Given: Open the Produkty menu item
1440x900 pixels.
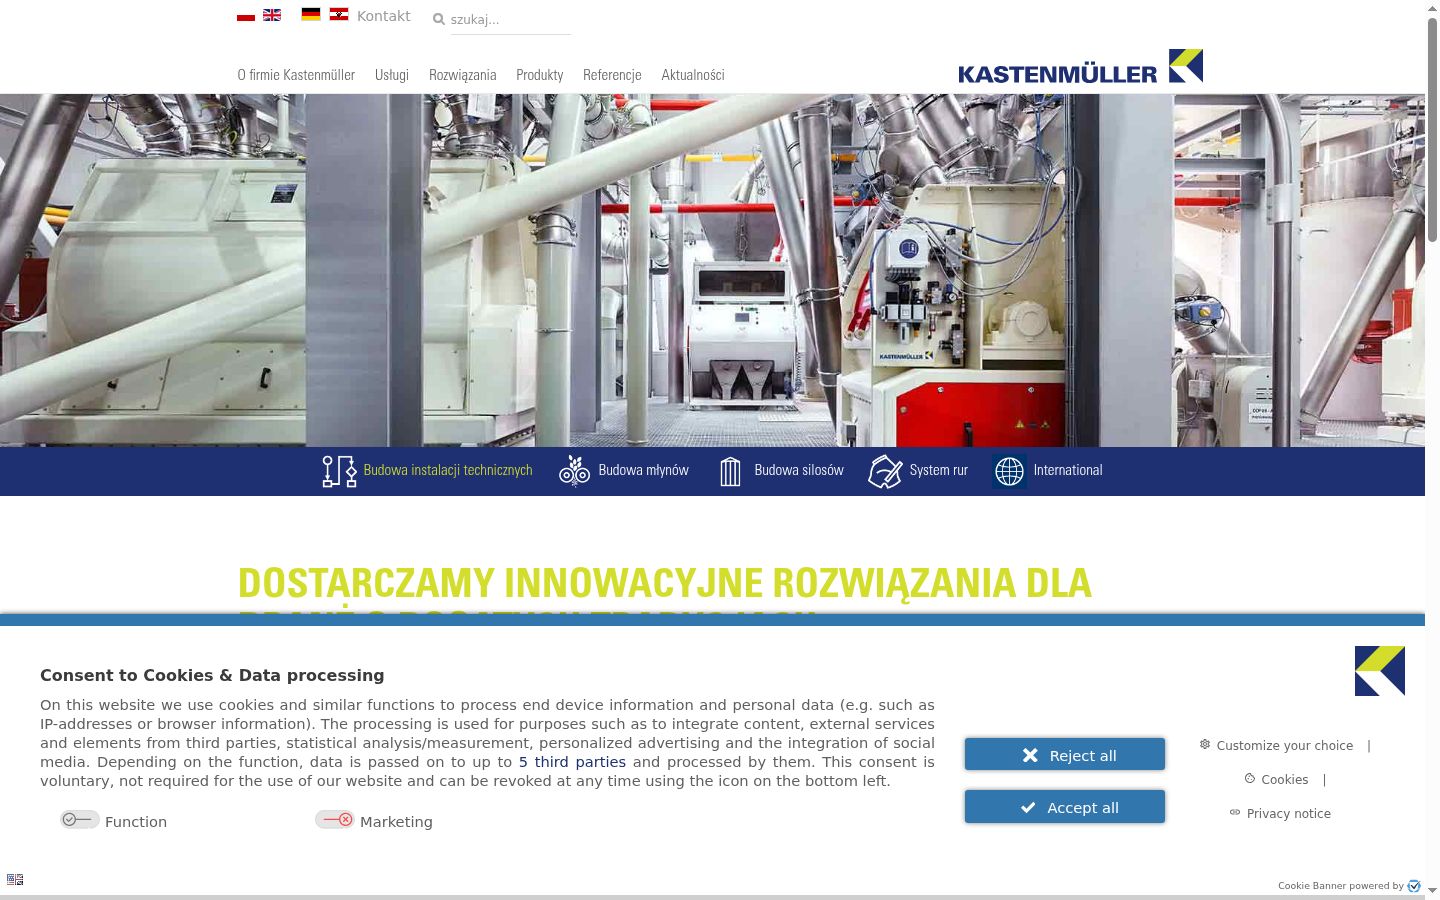Looking at the screenshot, I should point(540,75).
